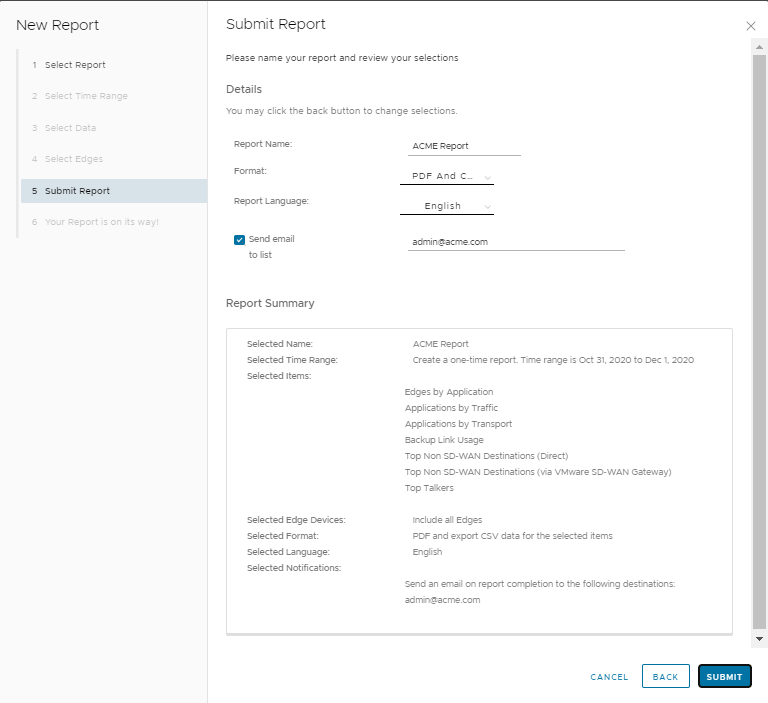Viewport: 768px width, 703px height.
Task: Click the email address input field
Action: pos(515,241)
